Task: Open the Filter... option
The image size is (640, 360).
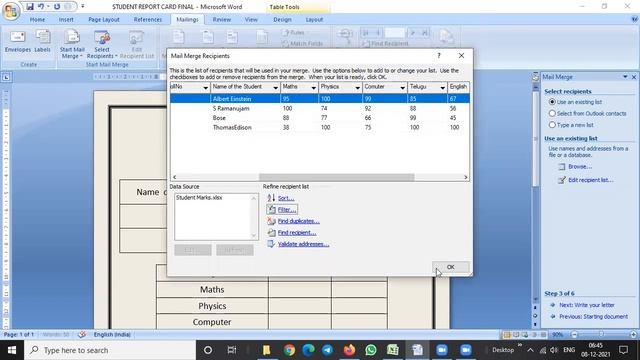Action: 286,209
